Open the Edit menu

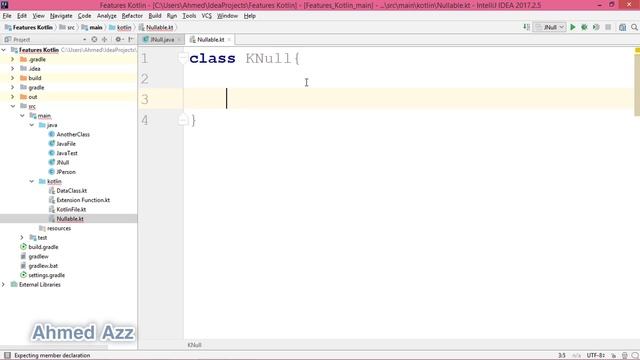[x=22, y=16]
